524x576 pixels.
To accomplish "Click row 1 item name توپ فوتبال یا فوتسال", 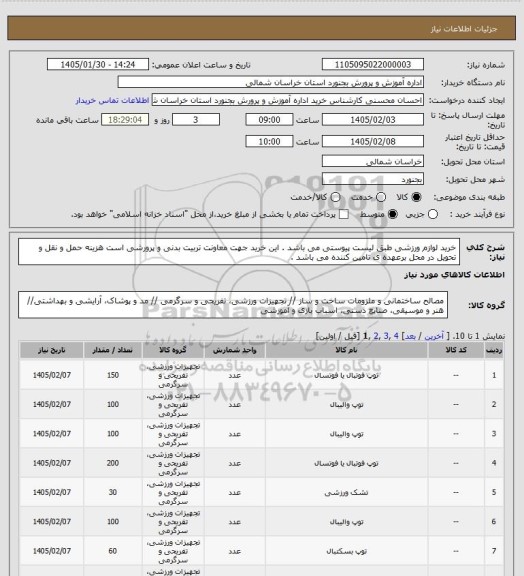I will click(x=346, y=375).
